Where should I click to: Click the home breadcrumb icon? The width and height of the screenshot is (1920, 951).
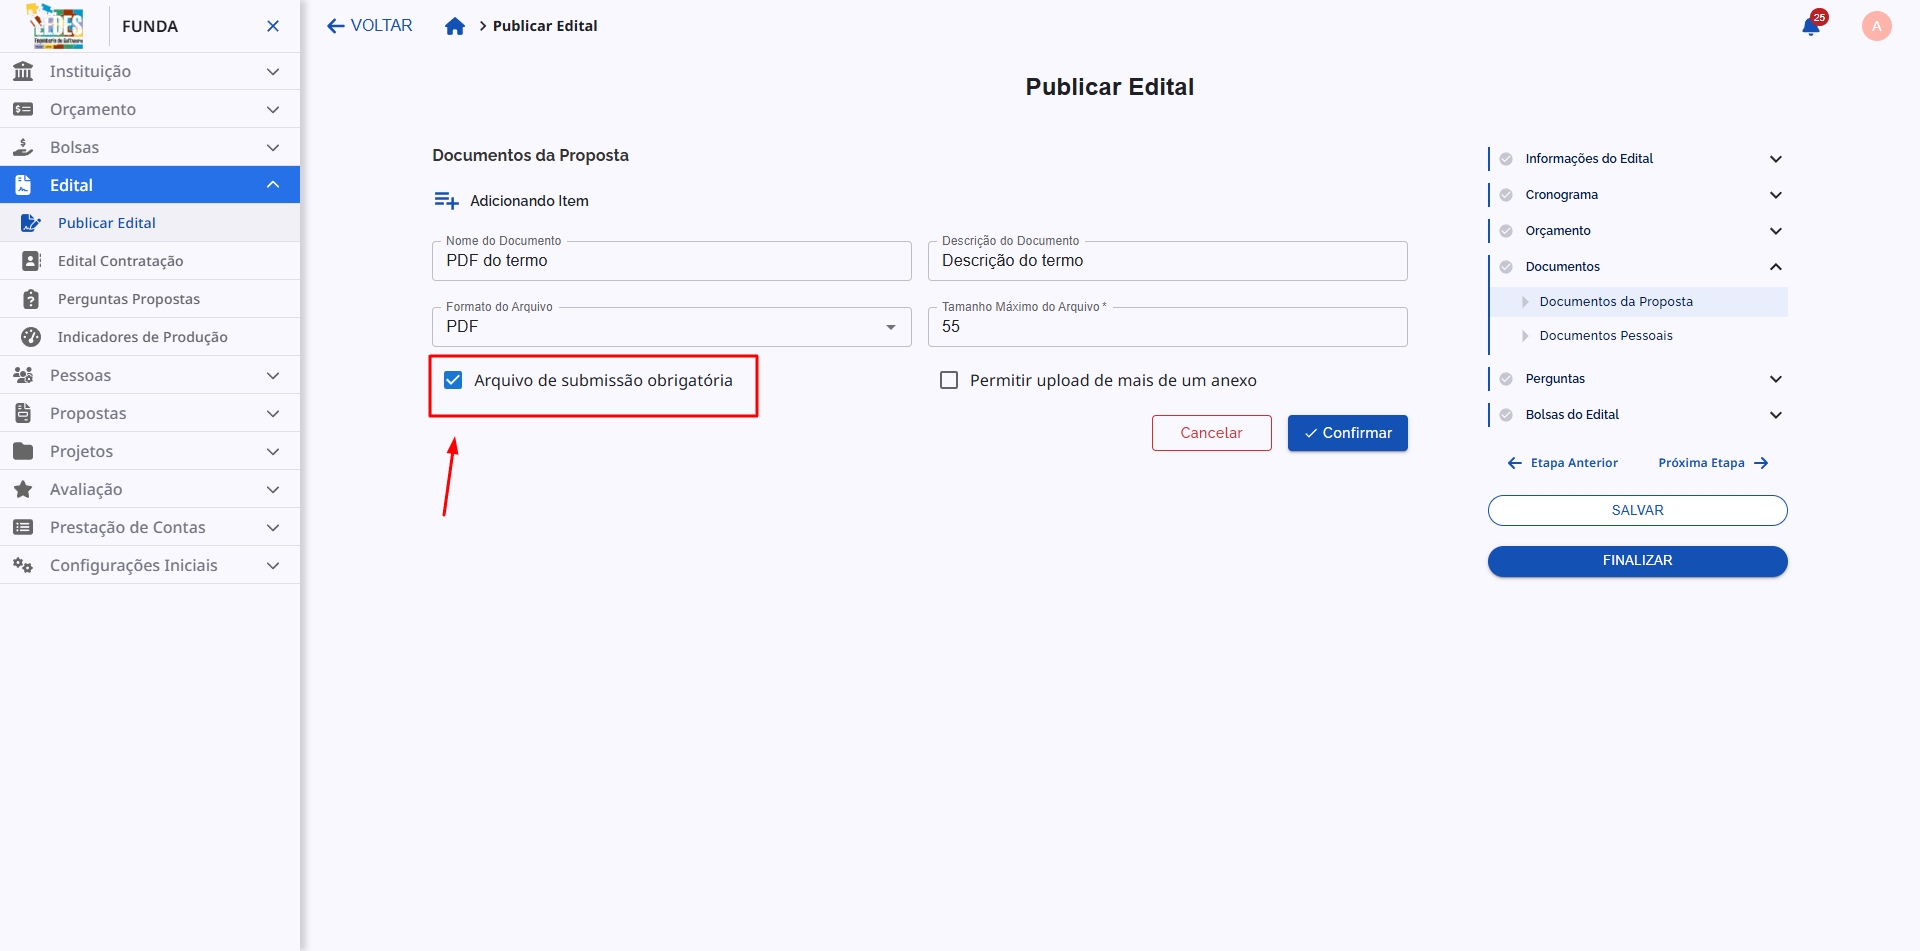click(x=455, y=26)
